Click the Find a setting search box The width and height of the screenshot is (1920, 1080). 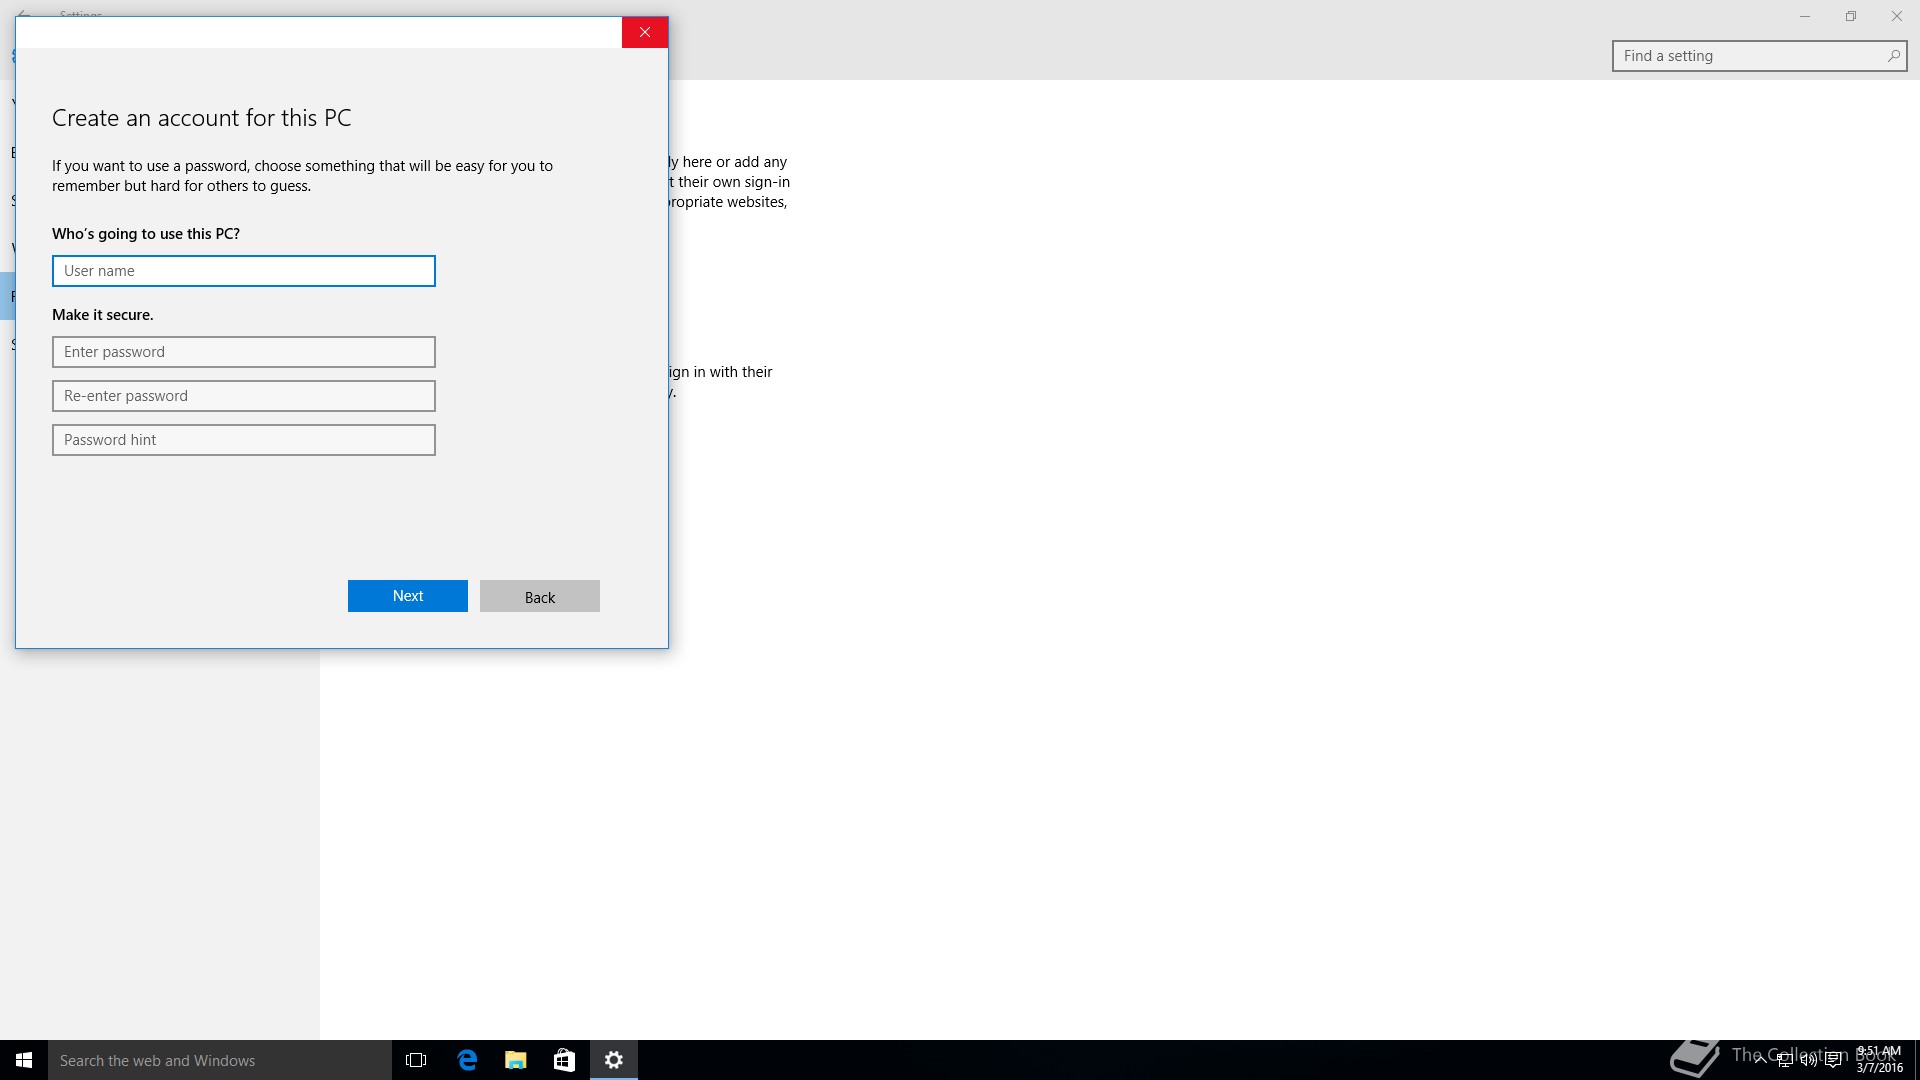tap(1750, 56)
